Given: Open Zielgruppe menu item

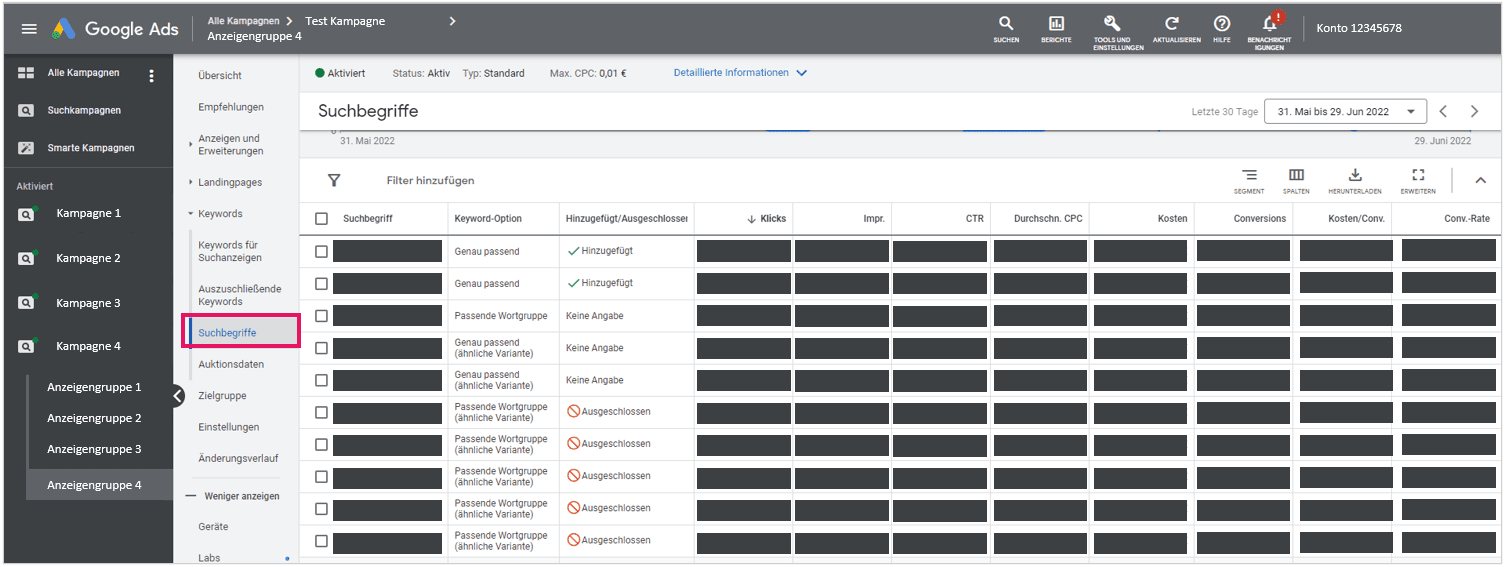Looking at the screenshot, I should coord(222,396).
